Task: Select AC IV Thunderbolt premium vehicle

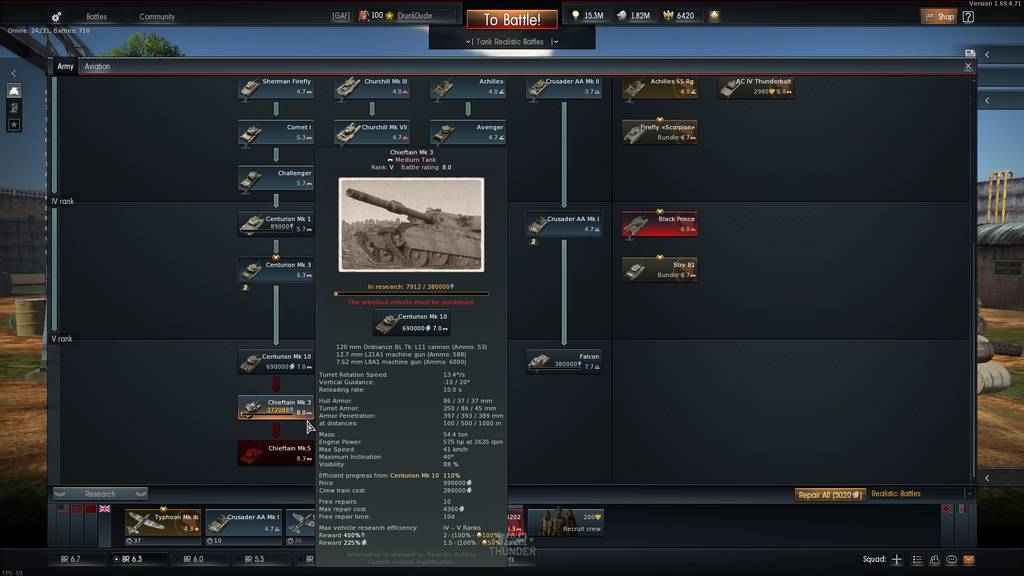Action: pos(756,87)
